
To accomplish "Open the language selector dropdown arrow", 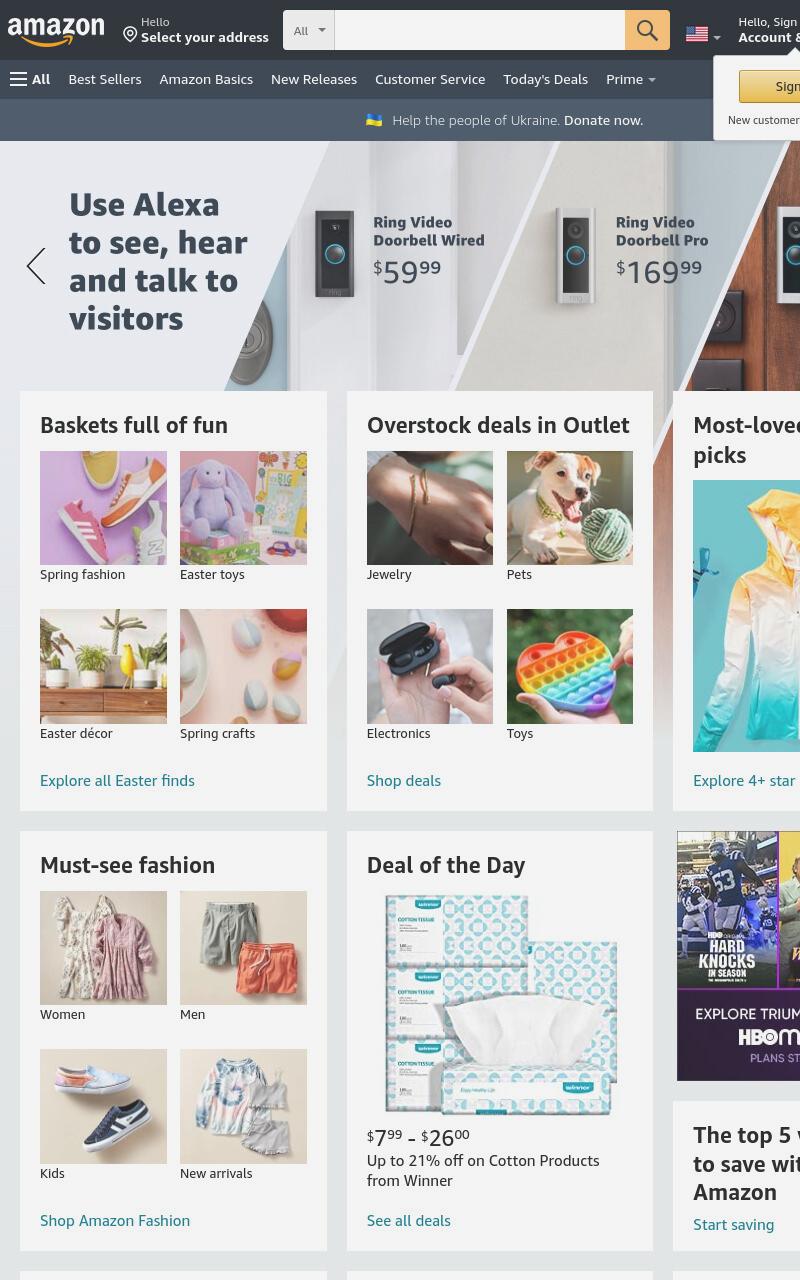I will point(717,38).
